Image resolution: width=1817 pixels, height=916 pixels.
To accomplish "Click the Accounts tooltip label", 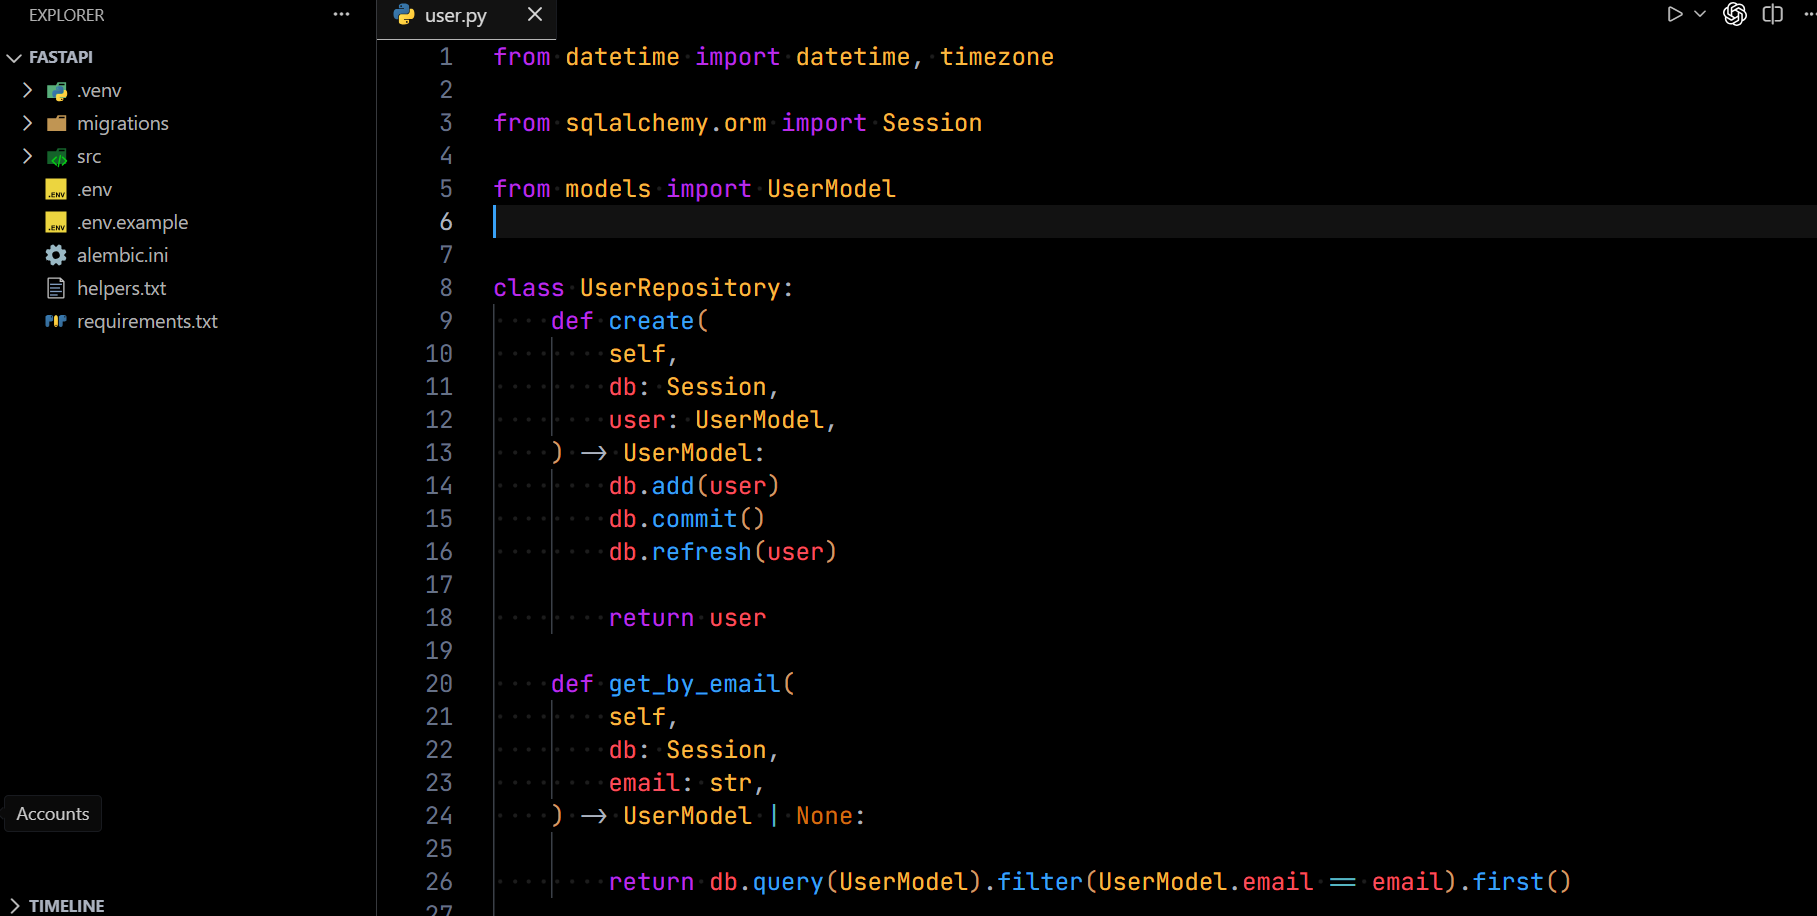I will click(x=53, y=814).
